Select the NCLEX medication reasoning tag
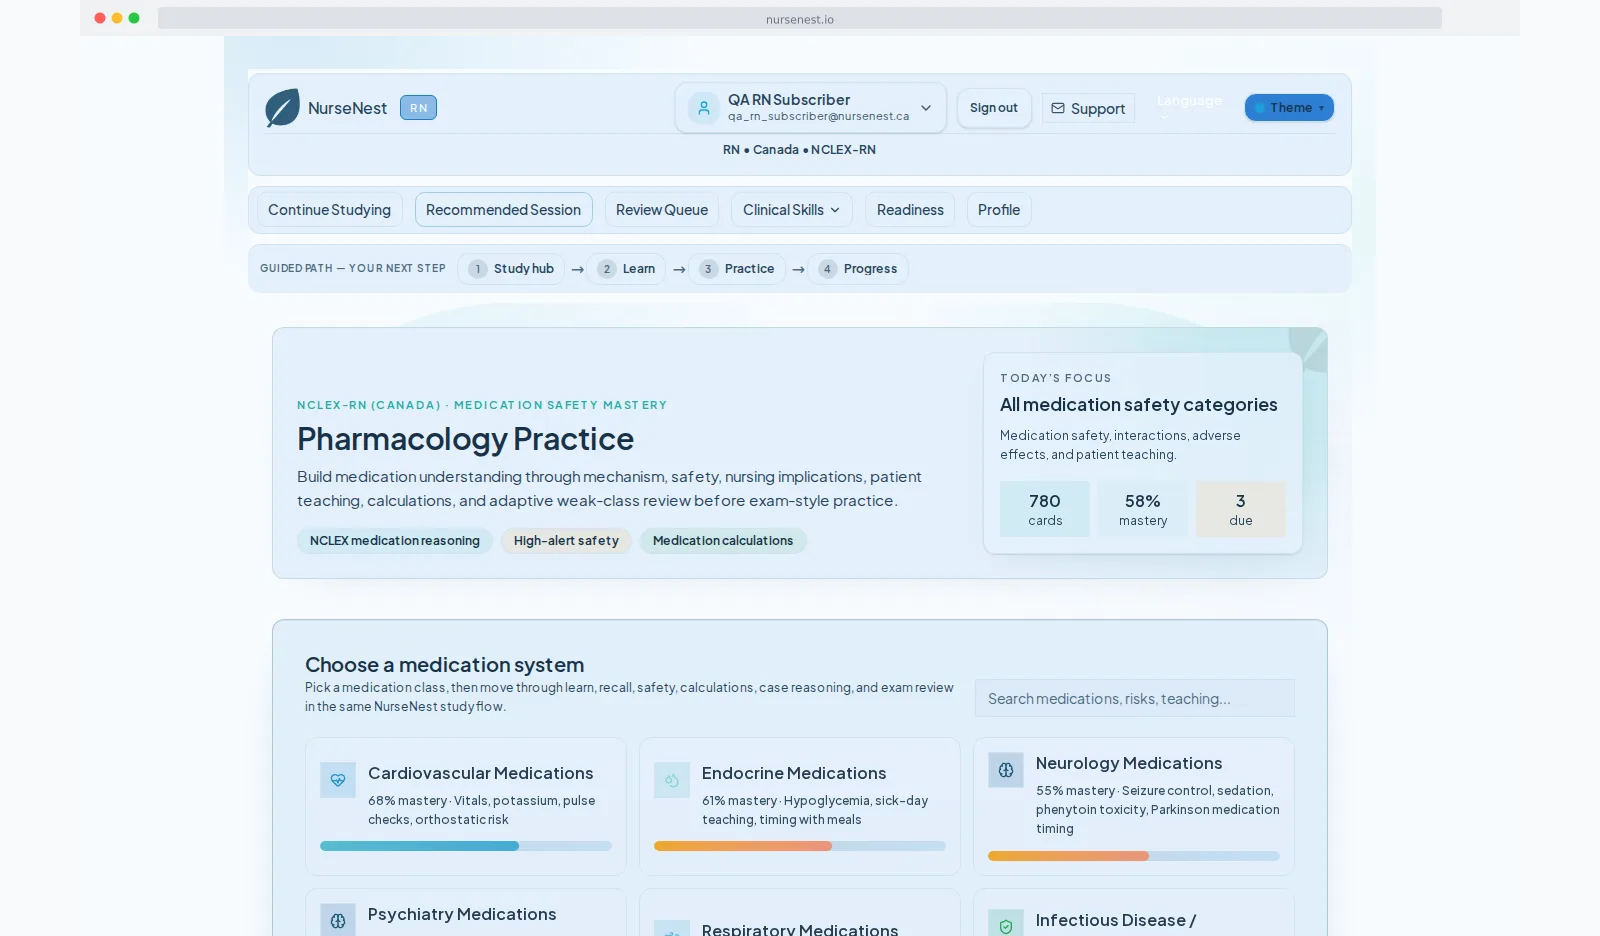The width and height of the screenshot is (1600, 936). point(395,541)
